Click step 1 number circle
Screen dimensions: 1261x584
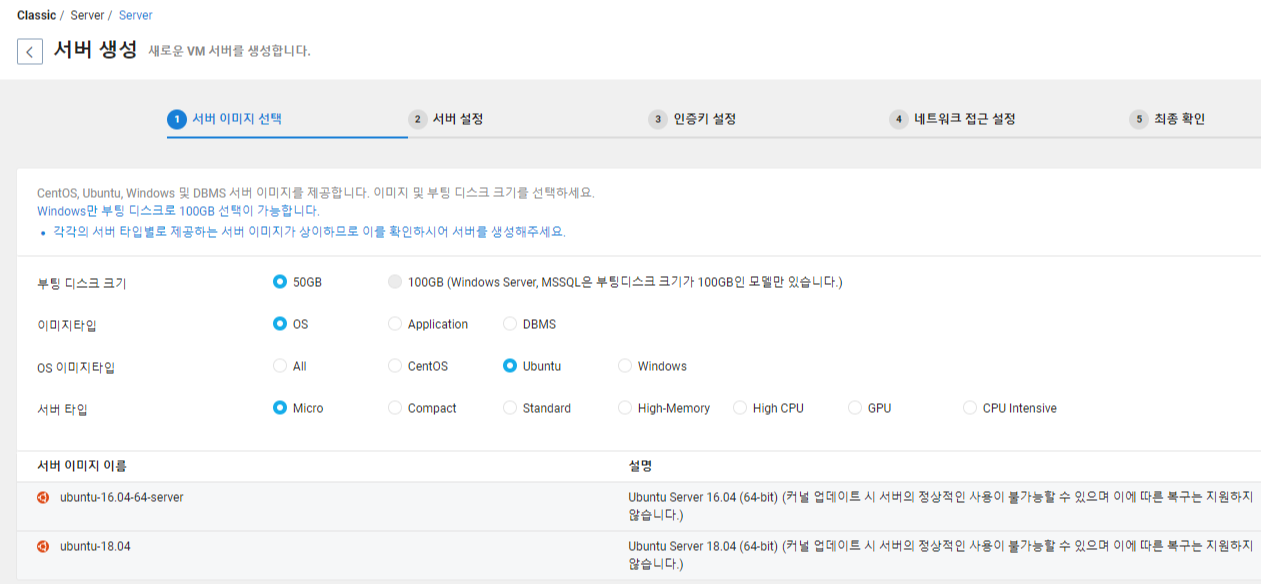point(177,119)
